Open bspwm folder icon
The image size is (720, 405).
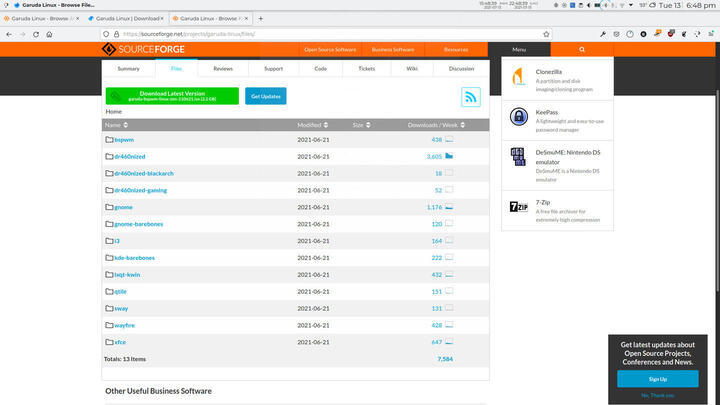109,140
